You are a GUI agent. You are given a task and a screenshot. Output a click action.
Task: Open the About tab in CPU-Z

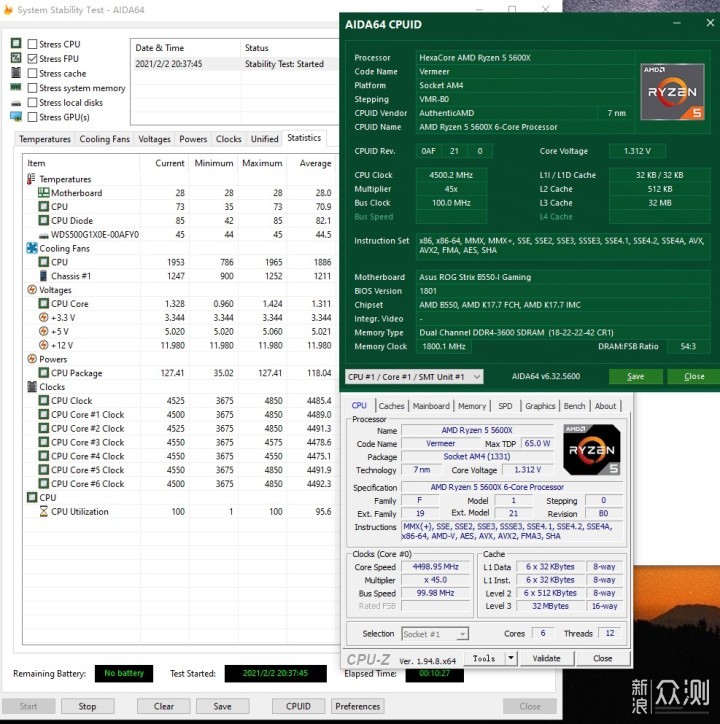tap(605, 406)
